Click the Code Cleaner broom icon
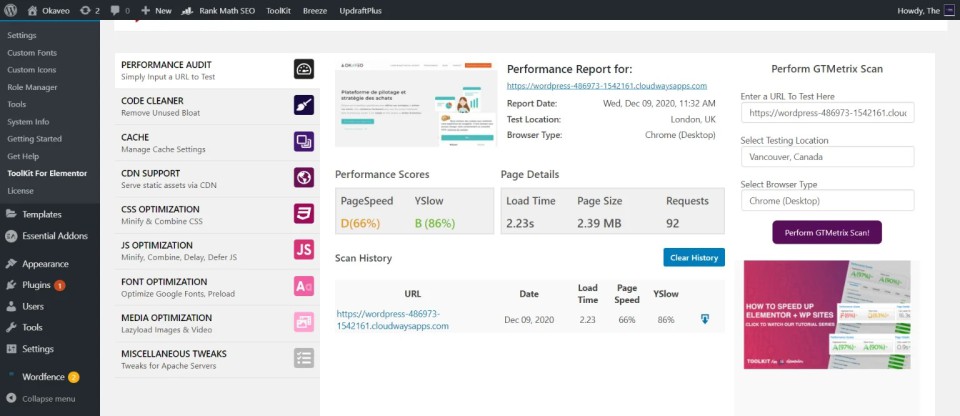Screen dimensions: 960x416 coord(304,105)
